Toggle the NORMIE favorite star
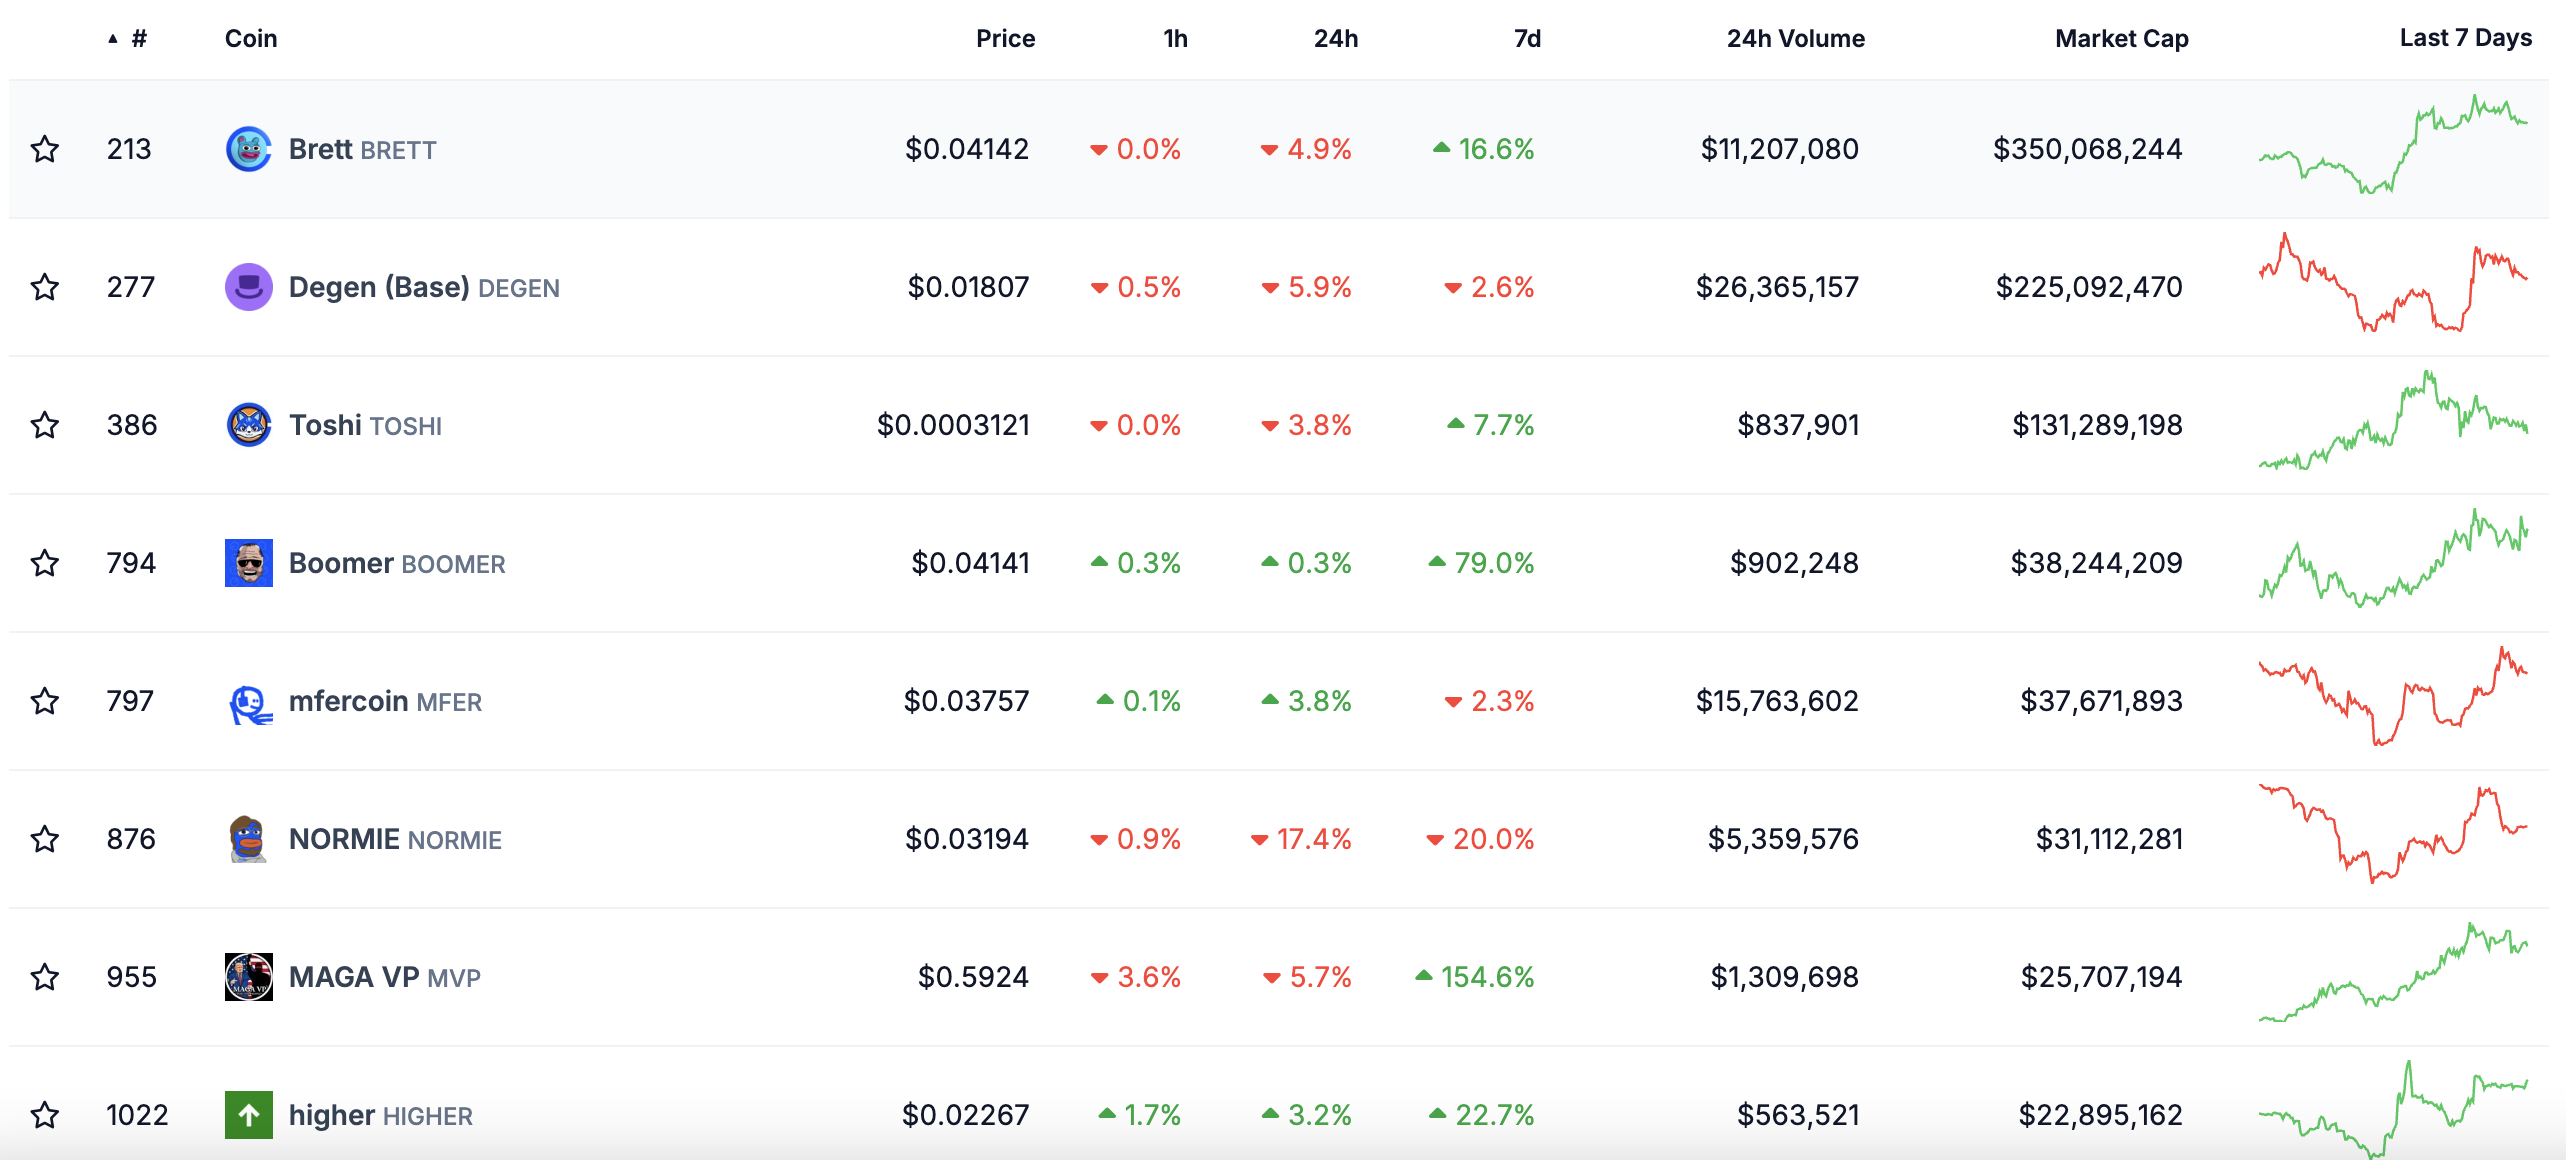2566x1160 pixels. coord(45,839)
